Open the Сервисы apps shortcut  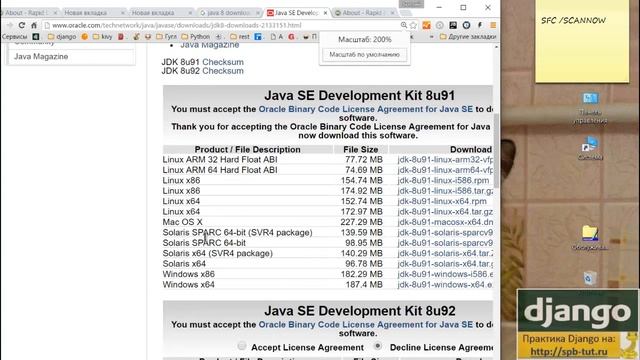pyautogui.click(x=14, y=37)
